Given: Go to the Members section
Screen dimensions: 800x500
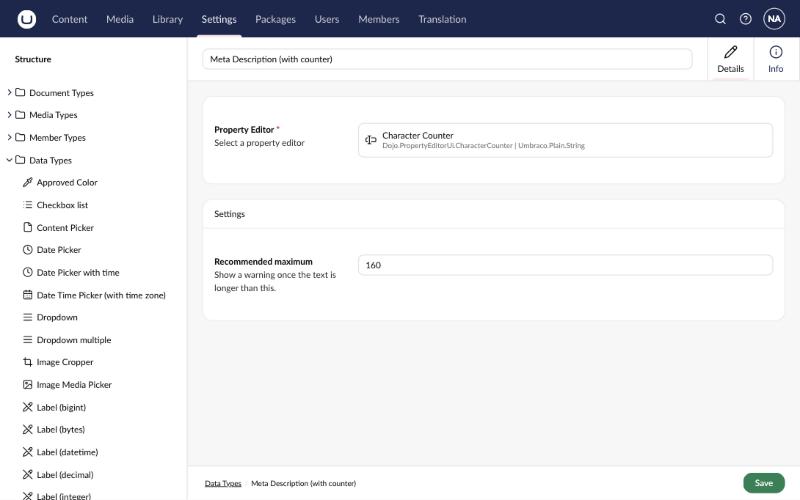Looking at the screenshot, I should pos(379,19).
